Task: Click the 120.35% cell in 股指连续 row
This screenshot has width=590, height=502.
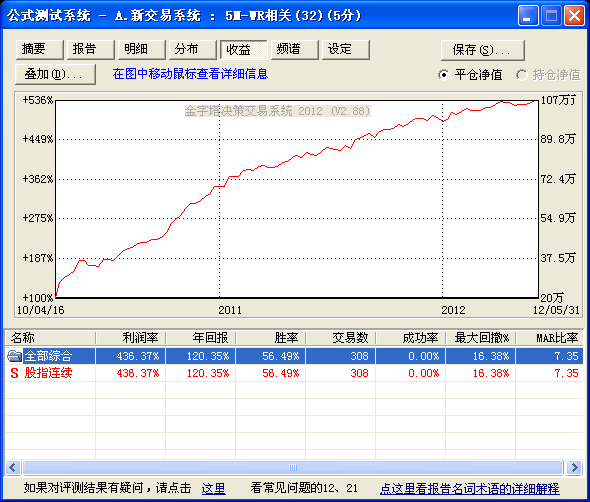Action: [201, 373]
